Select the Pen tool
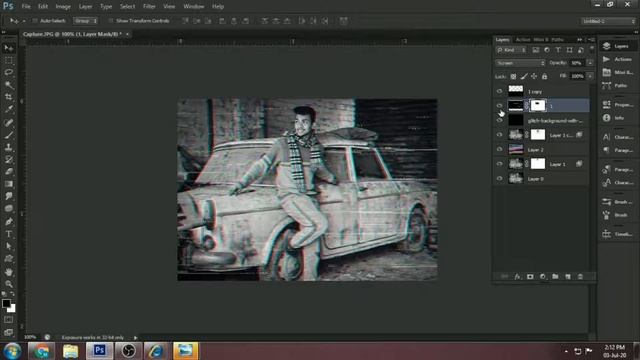640x360 pixels. pyautogui.click(x=9, y=222)
